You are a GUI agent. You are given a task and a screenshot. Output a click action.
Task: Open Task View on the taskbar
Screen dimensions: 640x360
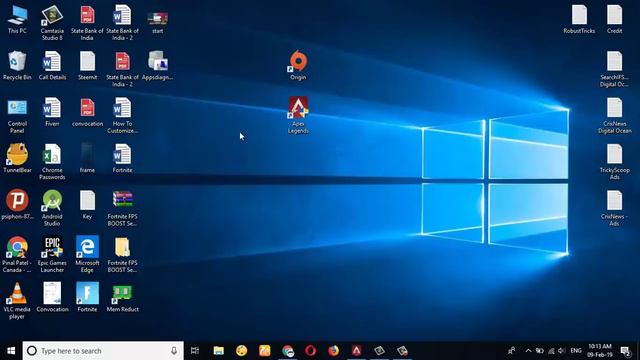(x=195, y=351)
